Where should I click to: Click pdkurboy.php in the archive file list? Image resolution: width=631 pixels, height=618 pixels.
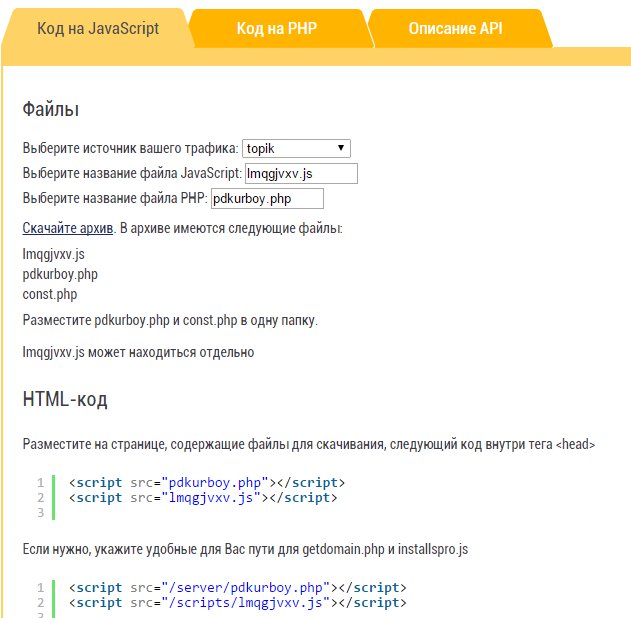(x=60, y=274)
